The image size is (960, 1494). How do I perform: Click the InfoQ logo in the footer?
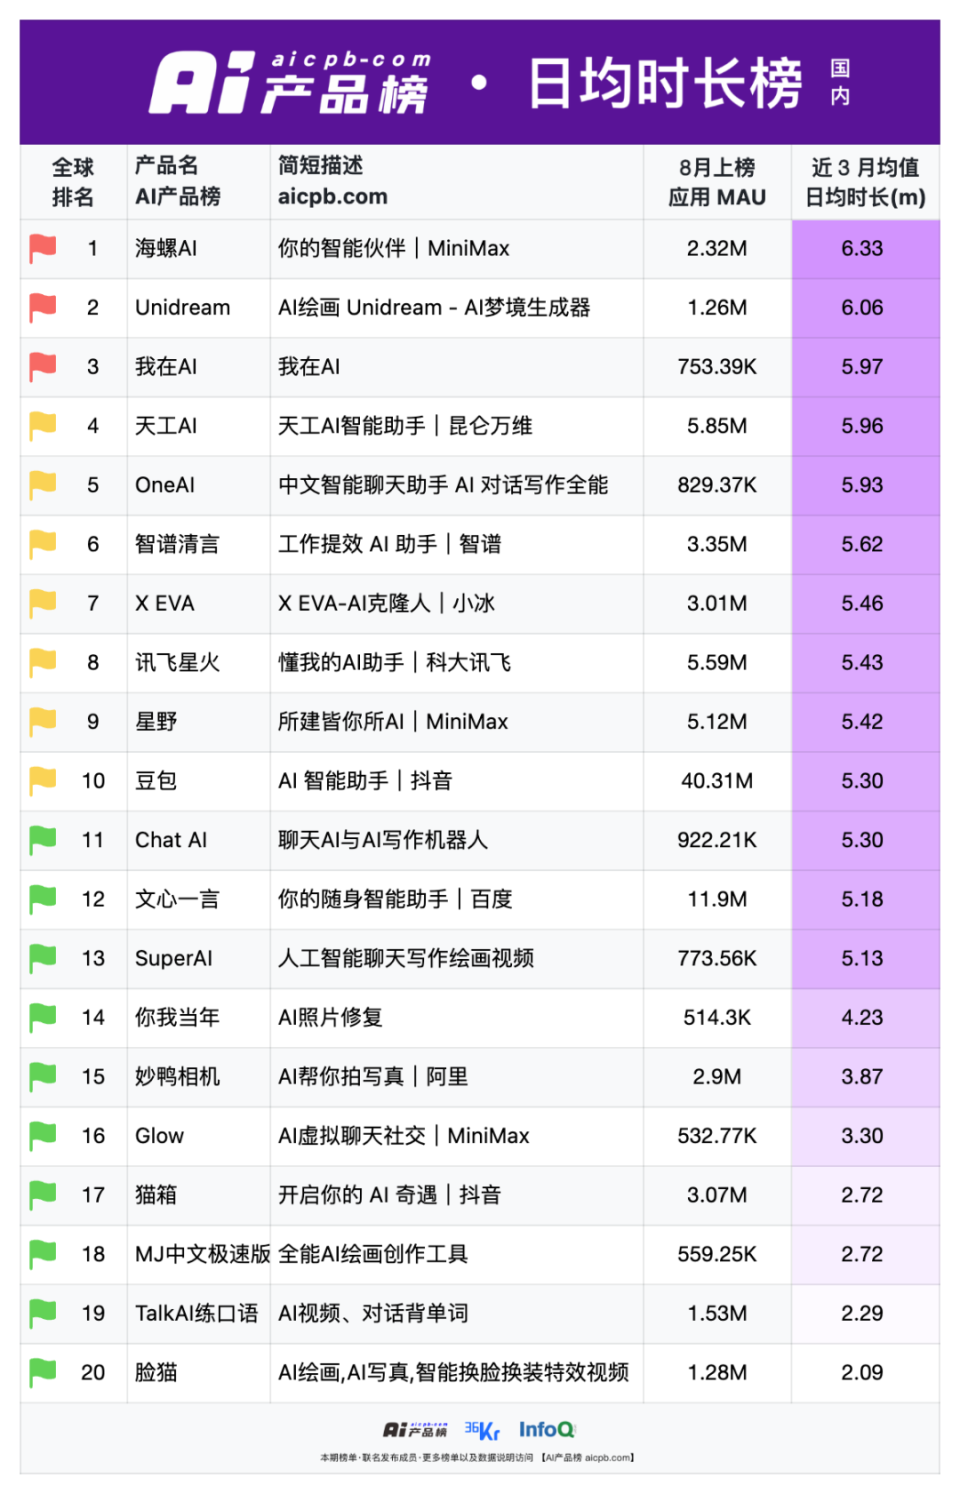pyautogui.click(x=547, y=1429)
